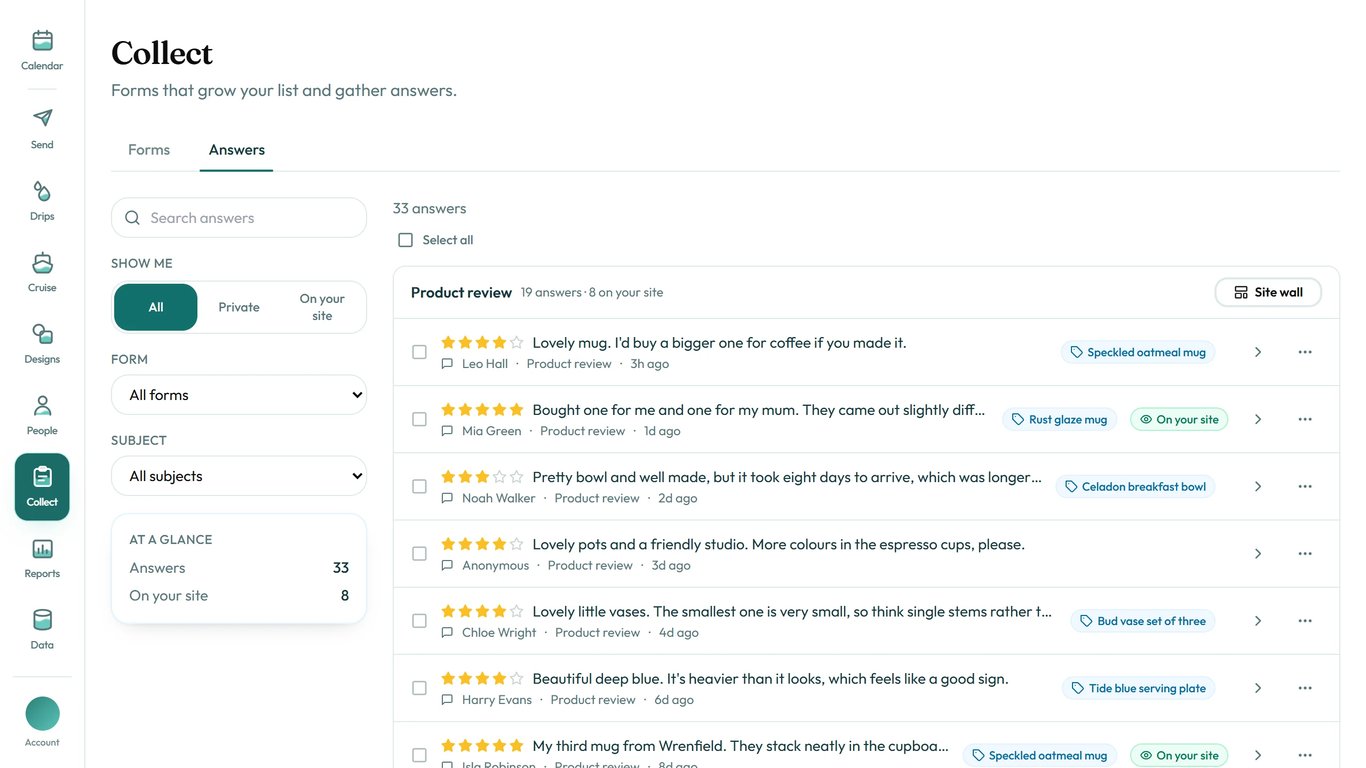Filter to On your site answers
The height and width of the screenshot is (768, 1366).
click(322, 307)
